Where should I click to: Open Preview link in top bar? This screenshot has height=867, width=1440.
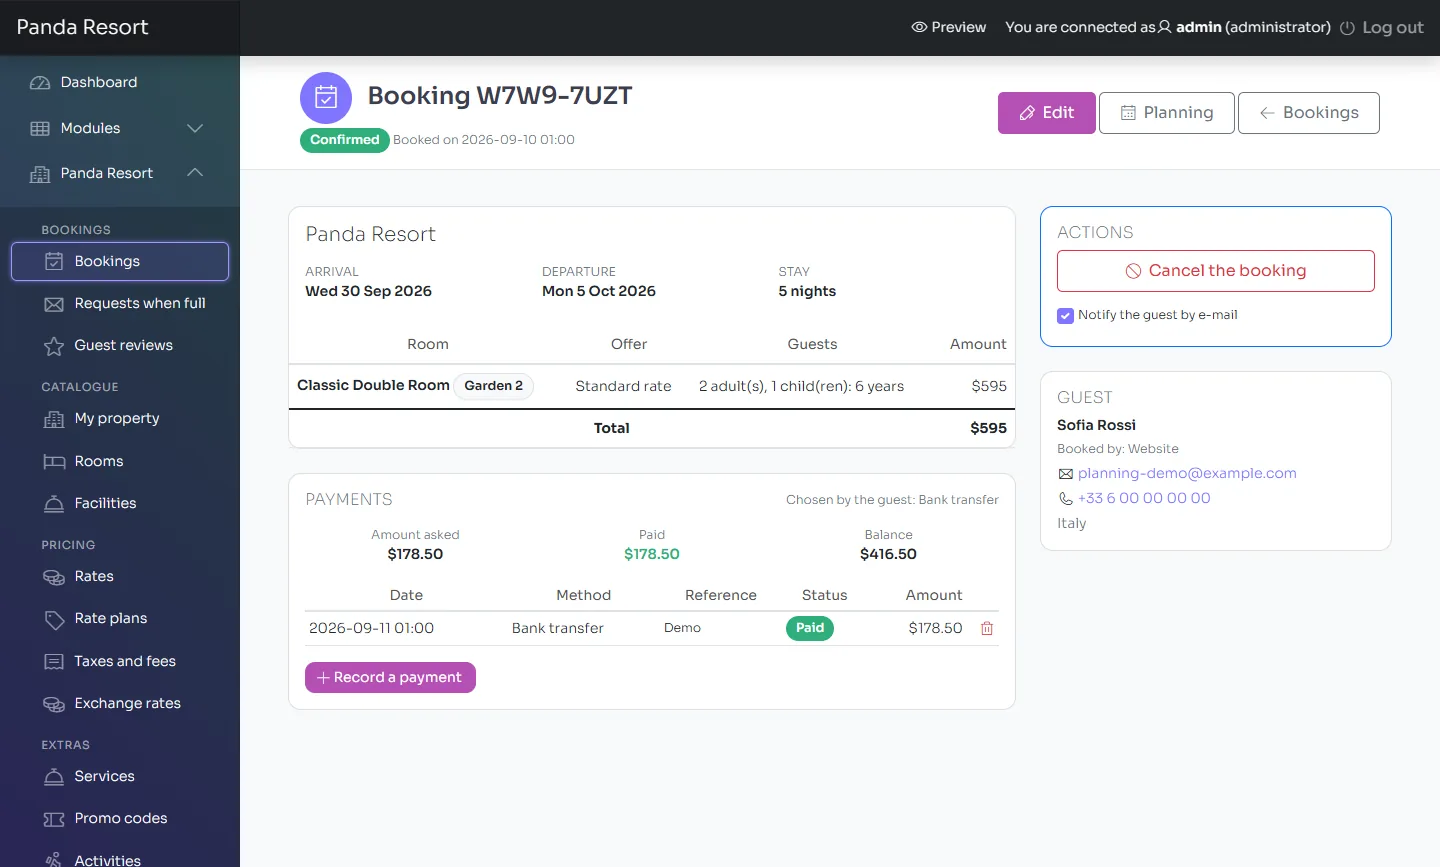pos(948,27)
